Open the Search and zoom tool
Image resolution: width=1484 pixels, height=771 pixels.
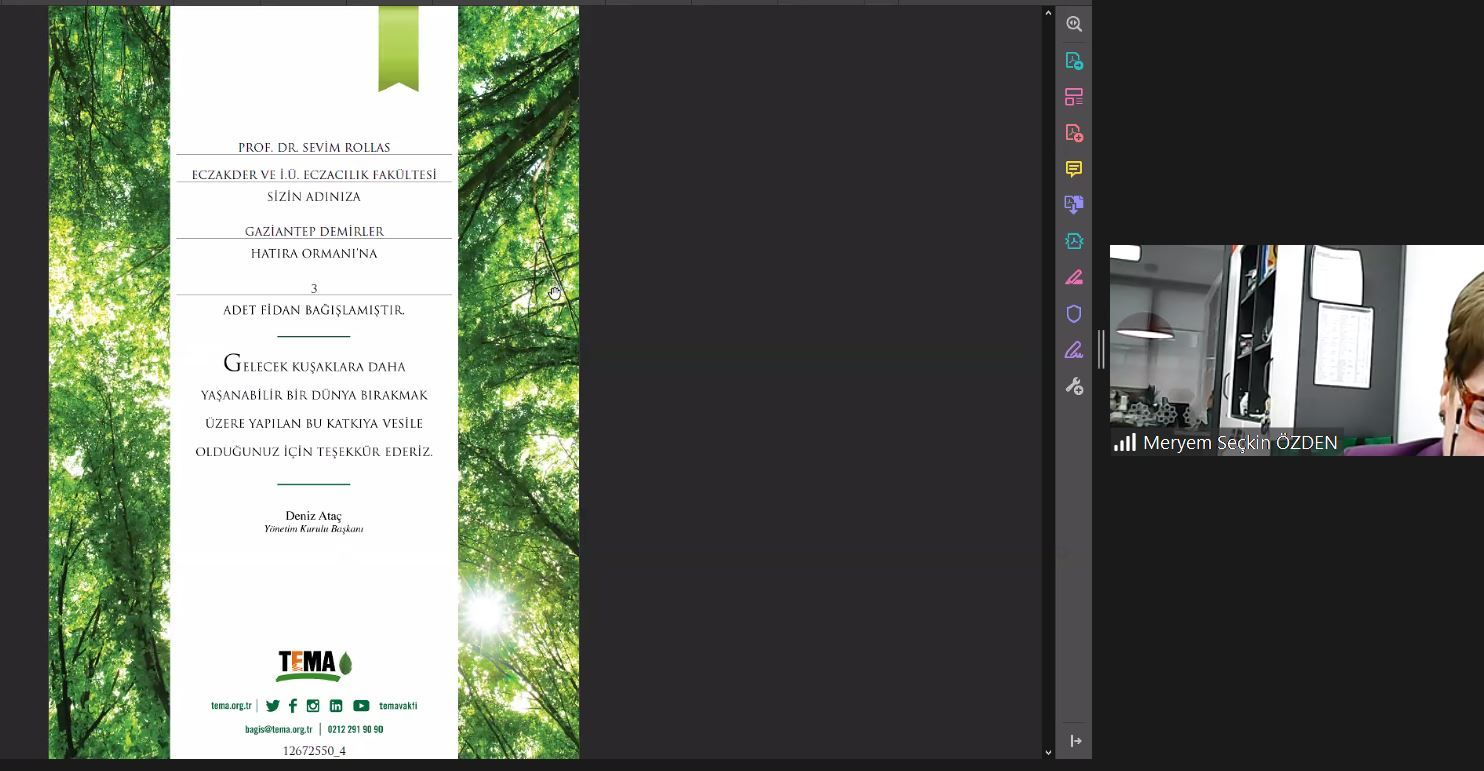point(1074,24)
